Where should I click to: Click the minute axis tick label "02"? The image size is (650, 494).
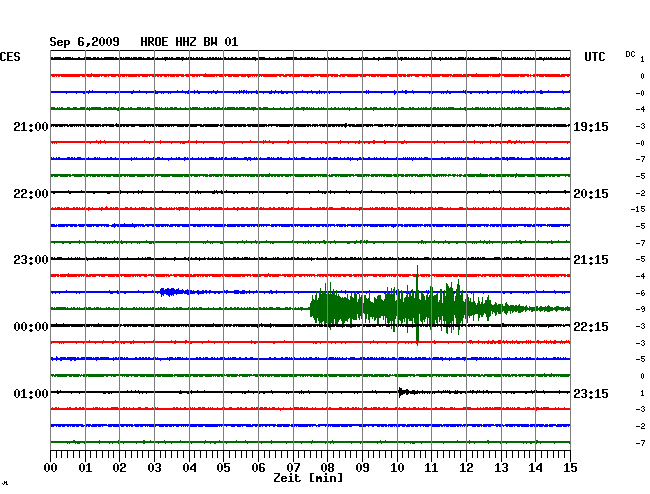(119, 468)
